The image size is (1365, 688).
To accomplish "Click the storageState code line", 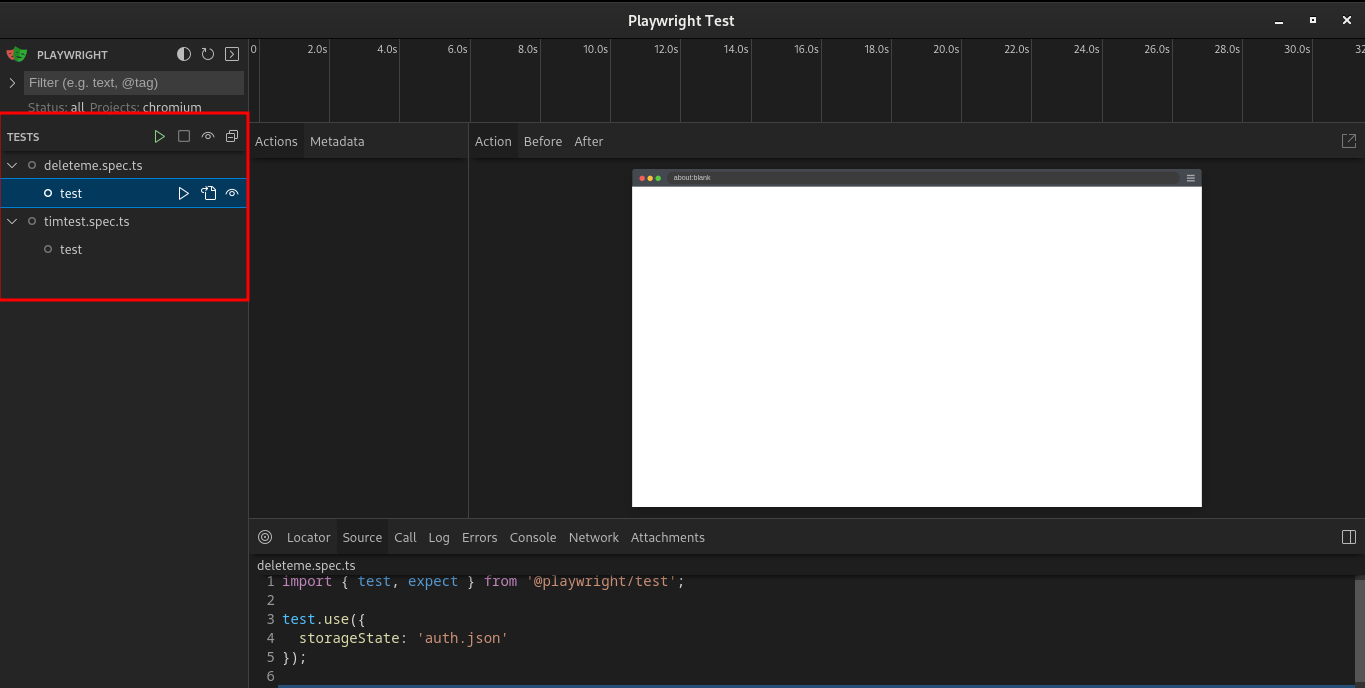I will [404, 638].
